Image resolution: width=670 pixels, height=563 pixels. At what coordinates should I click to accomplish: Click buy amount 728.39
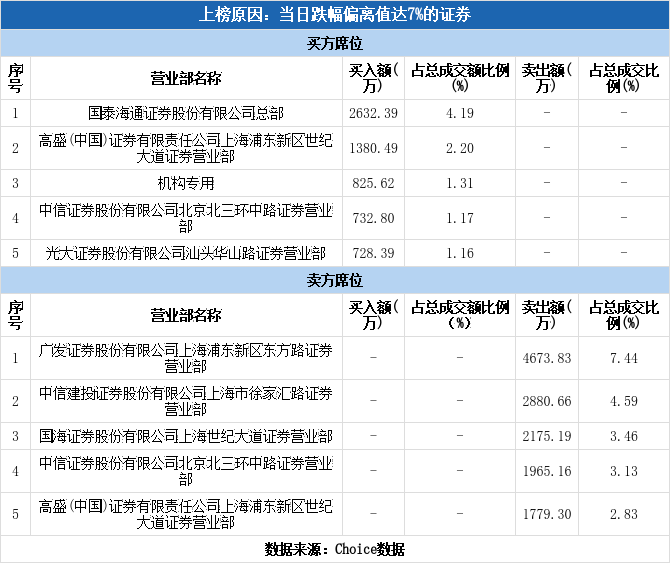point(373,253)
